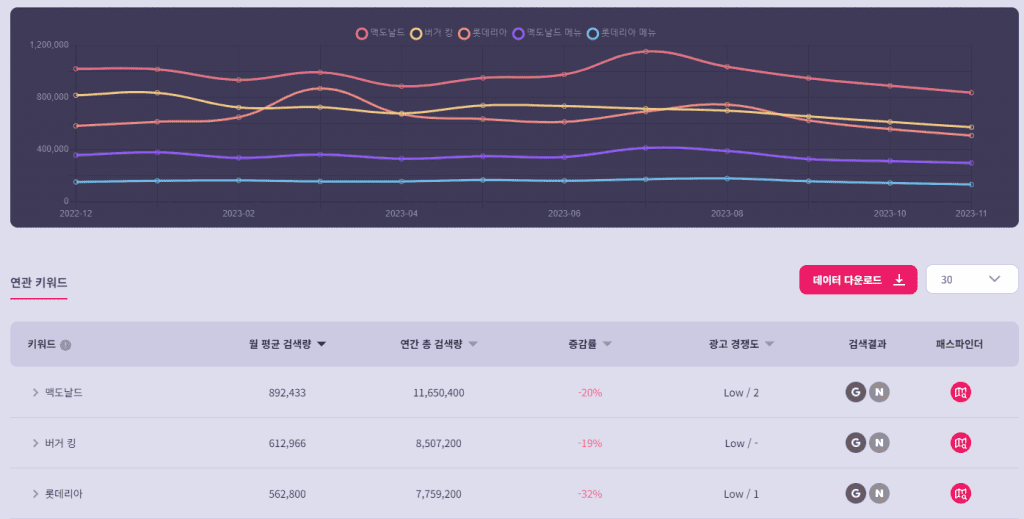The image size is (1024, 519).
Task: Open Naver results for 버거 킹 row
Action: 879,443
